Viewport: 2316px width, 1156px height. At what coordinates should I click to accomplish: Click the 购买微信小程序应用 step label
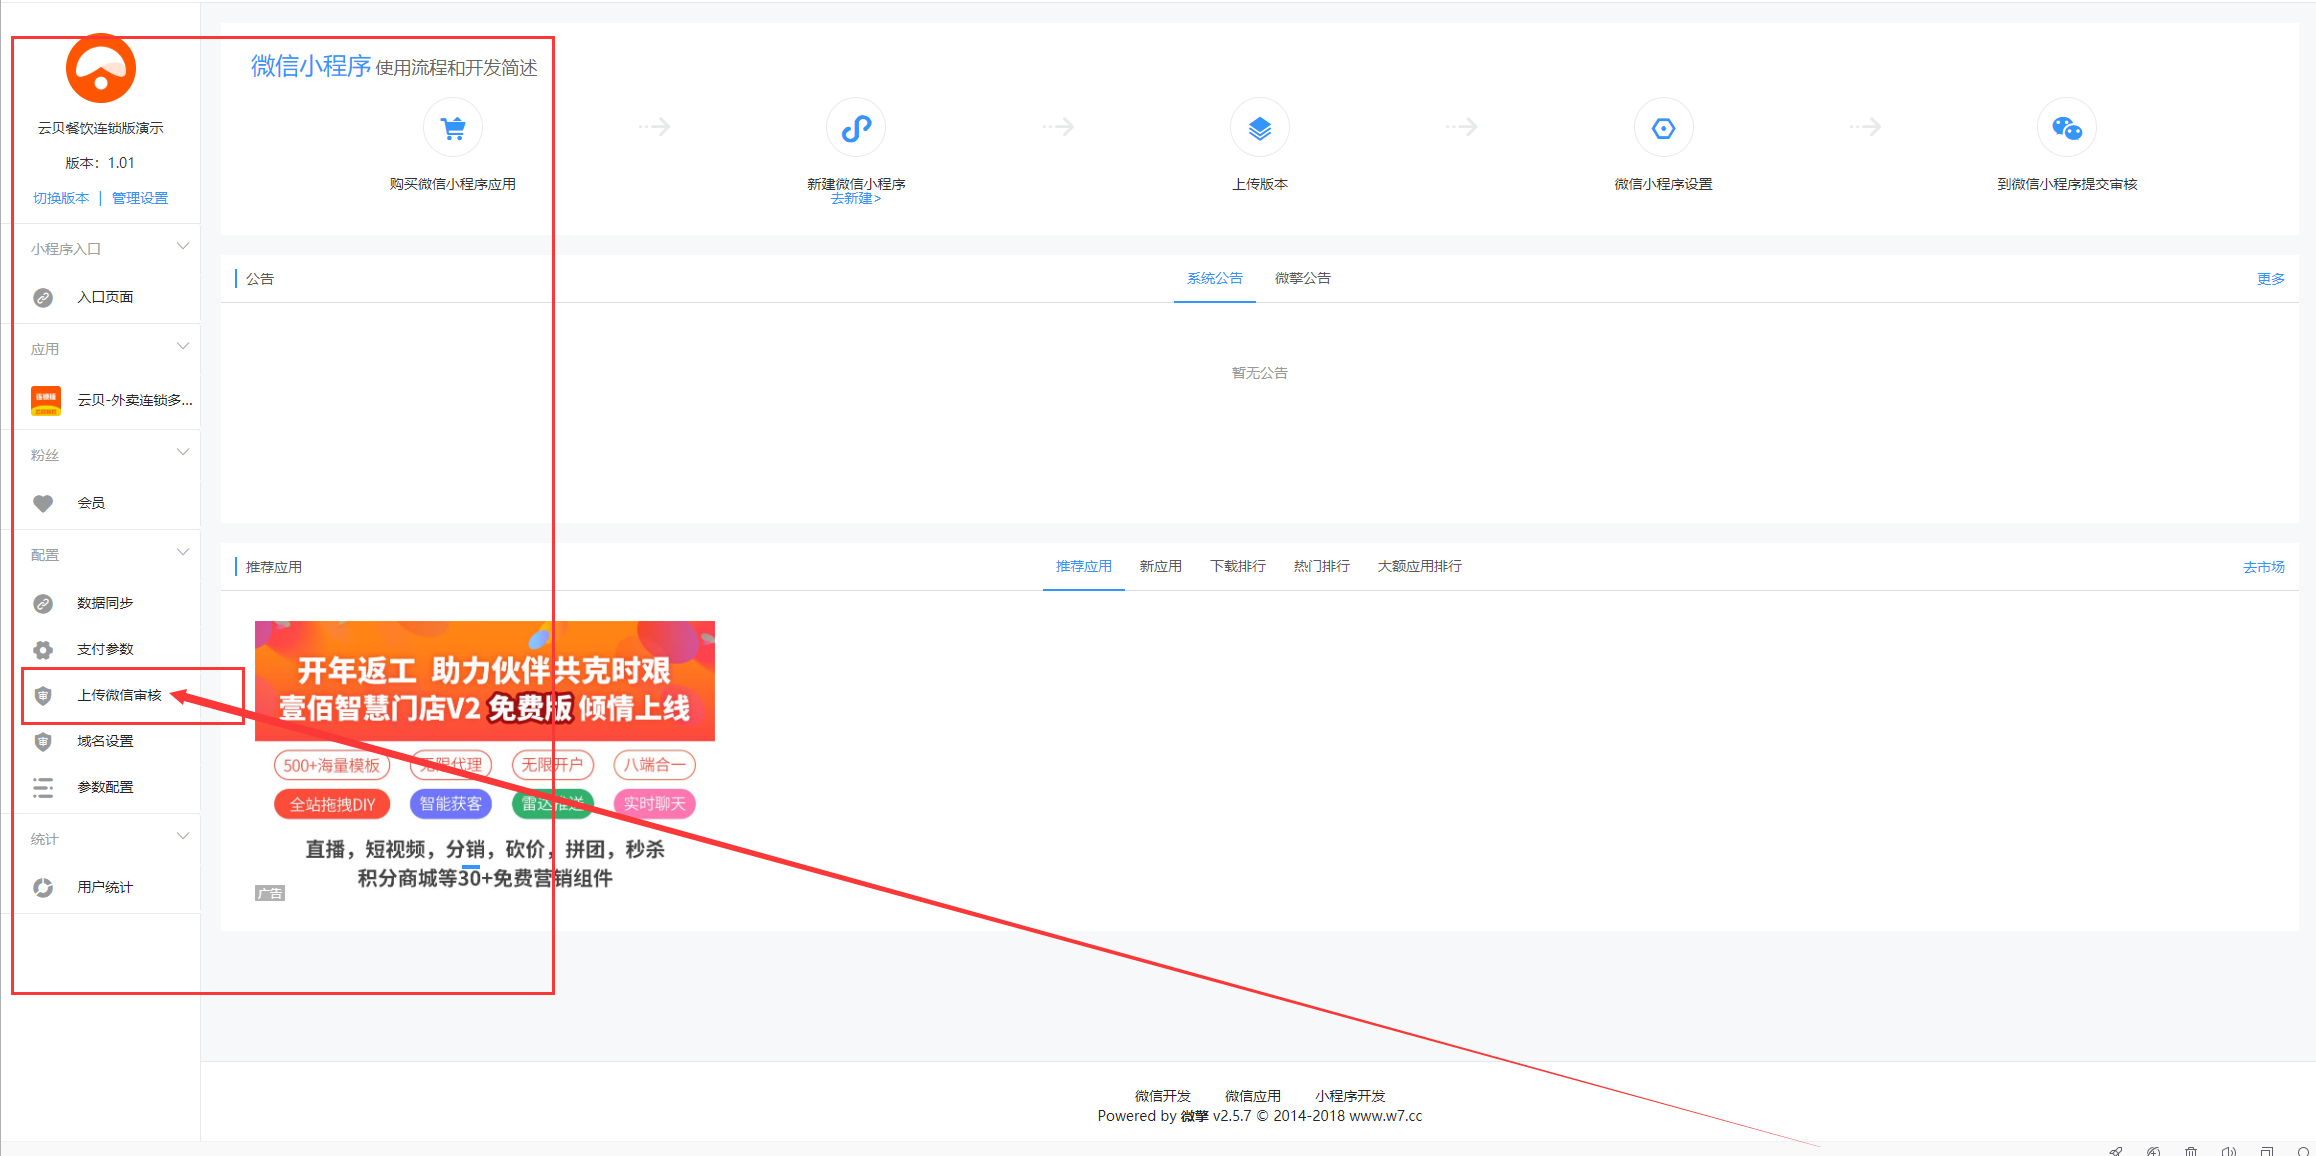[453, 184]
